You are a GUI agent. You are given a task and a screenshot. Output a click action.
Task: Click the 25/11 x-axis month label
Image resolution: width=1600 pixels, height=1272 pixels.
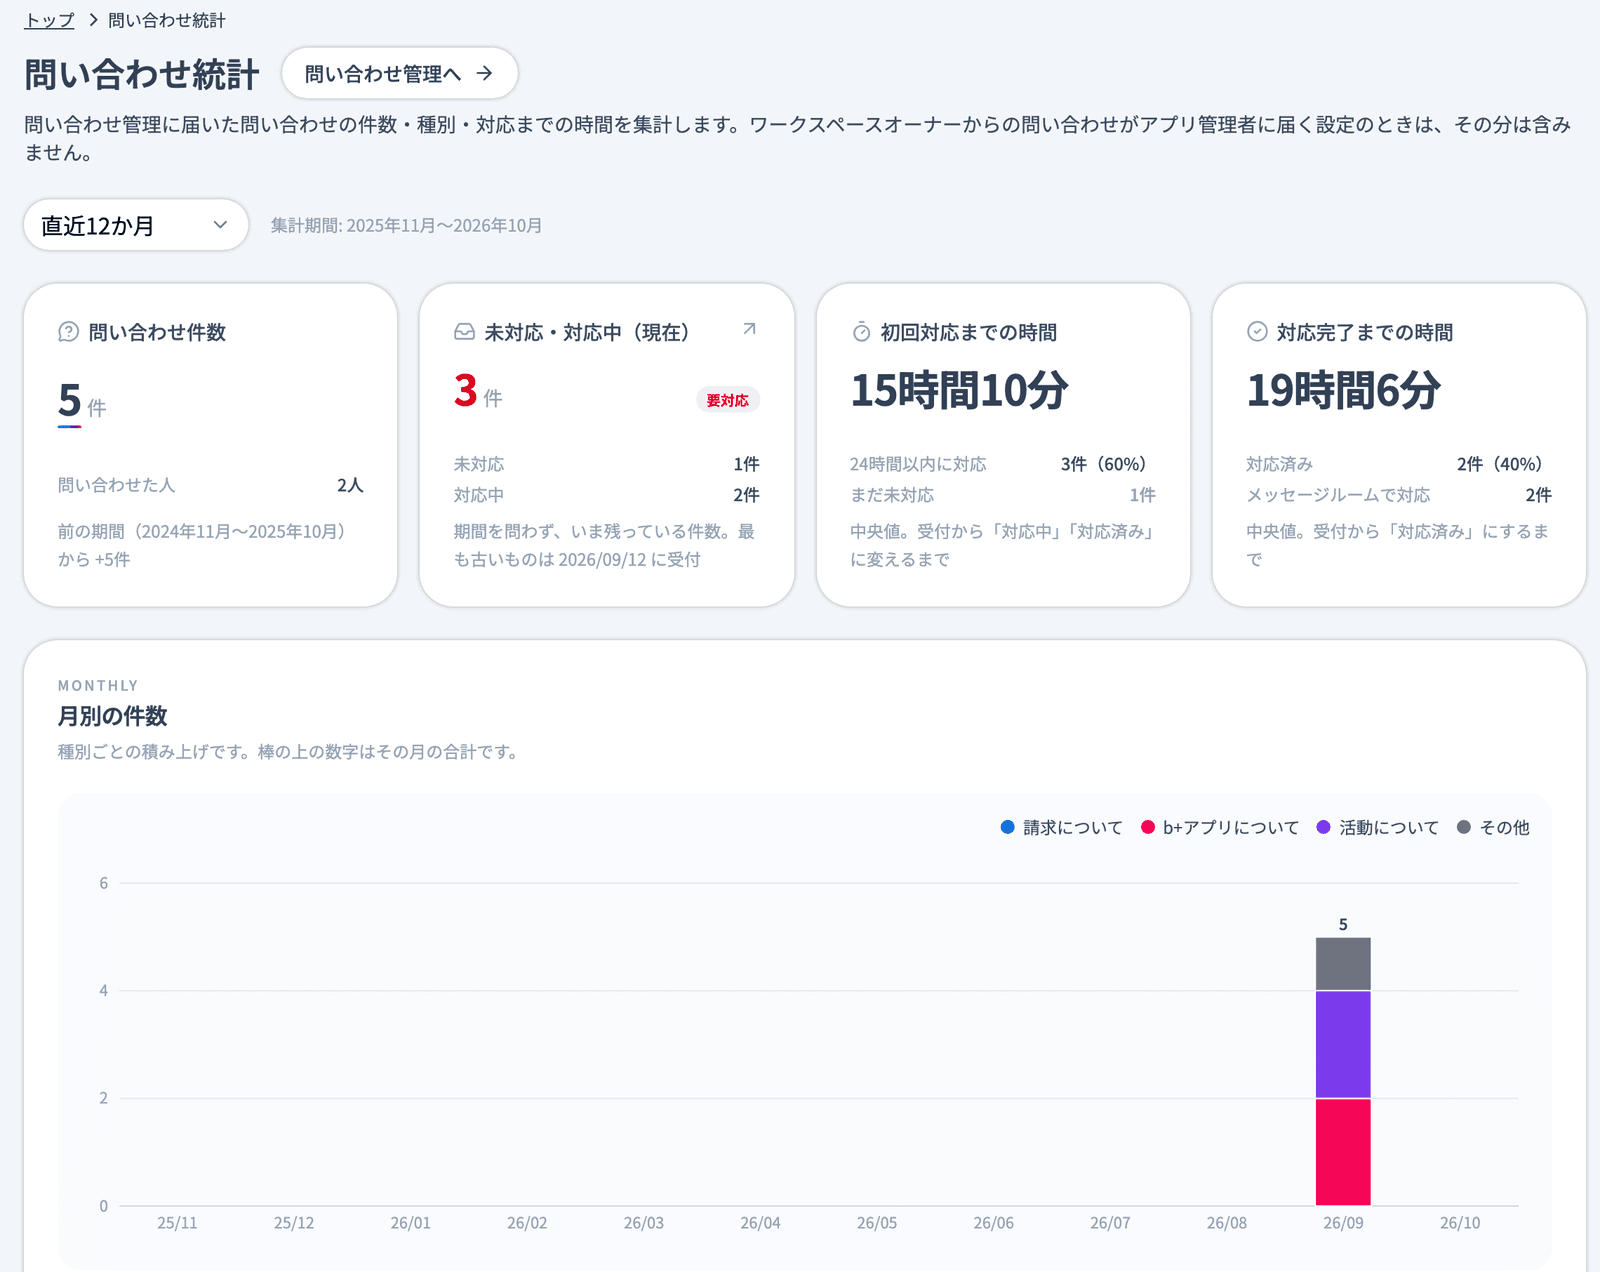(x=177, y=1223)
